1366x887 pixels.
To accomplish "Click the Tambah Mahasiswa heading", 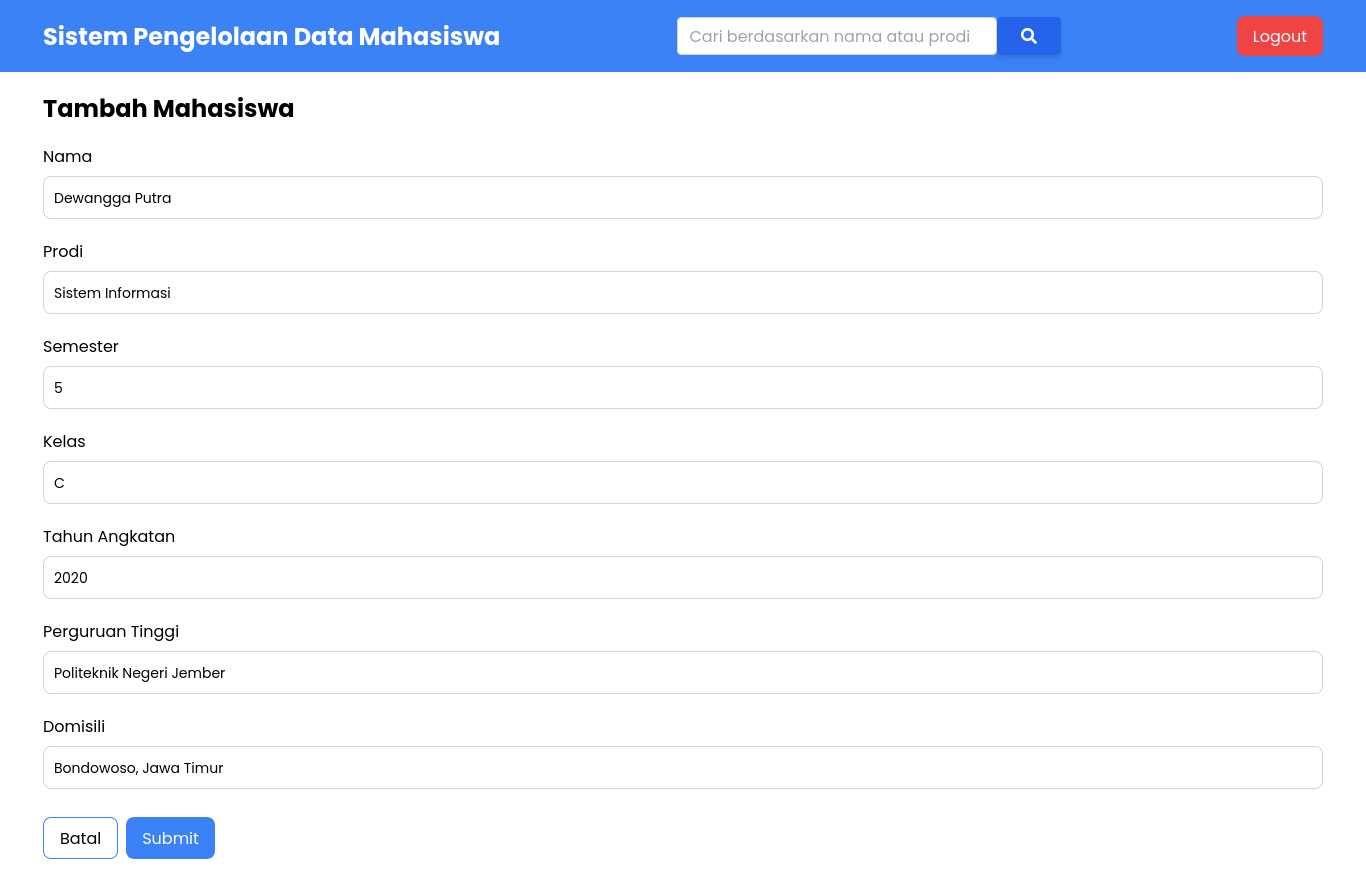I will click(x=168, y=109).
